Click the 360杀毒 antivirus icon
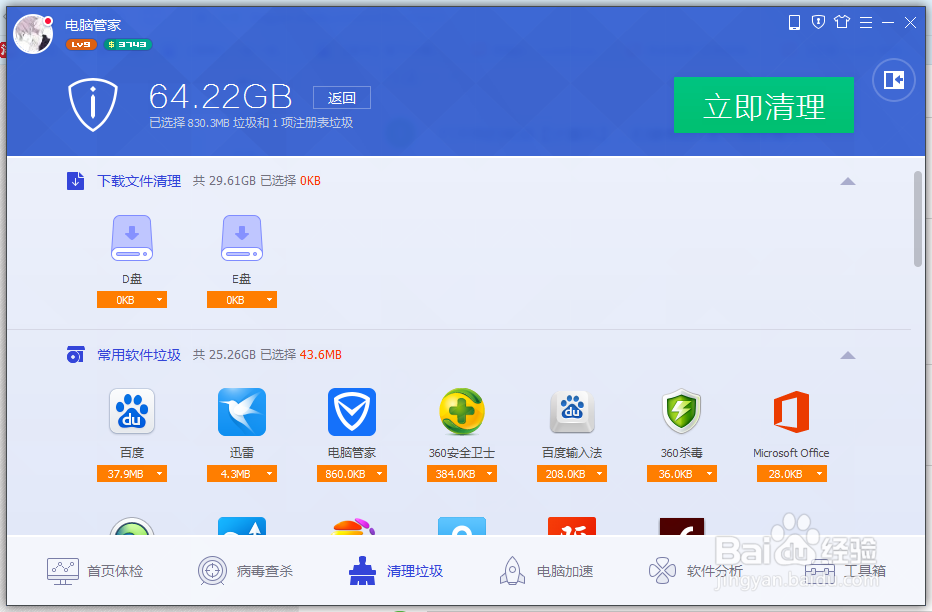The height and width of the screenshot is (612, 932). point(681,411)
